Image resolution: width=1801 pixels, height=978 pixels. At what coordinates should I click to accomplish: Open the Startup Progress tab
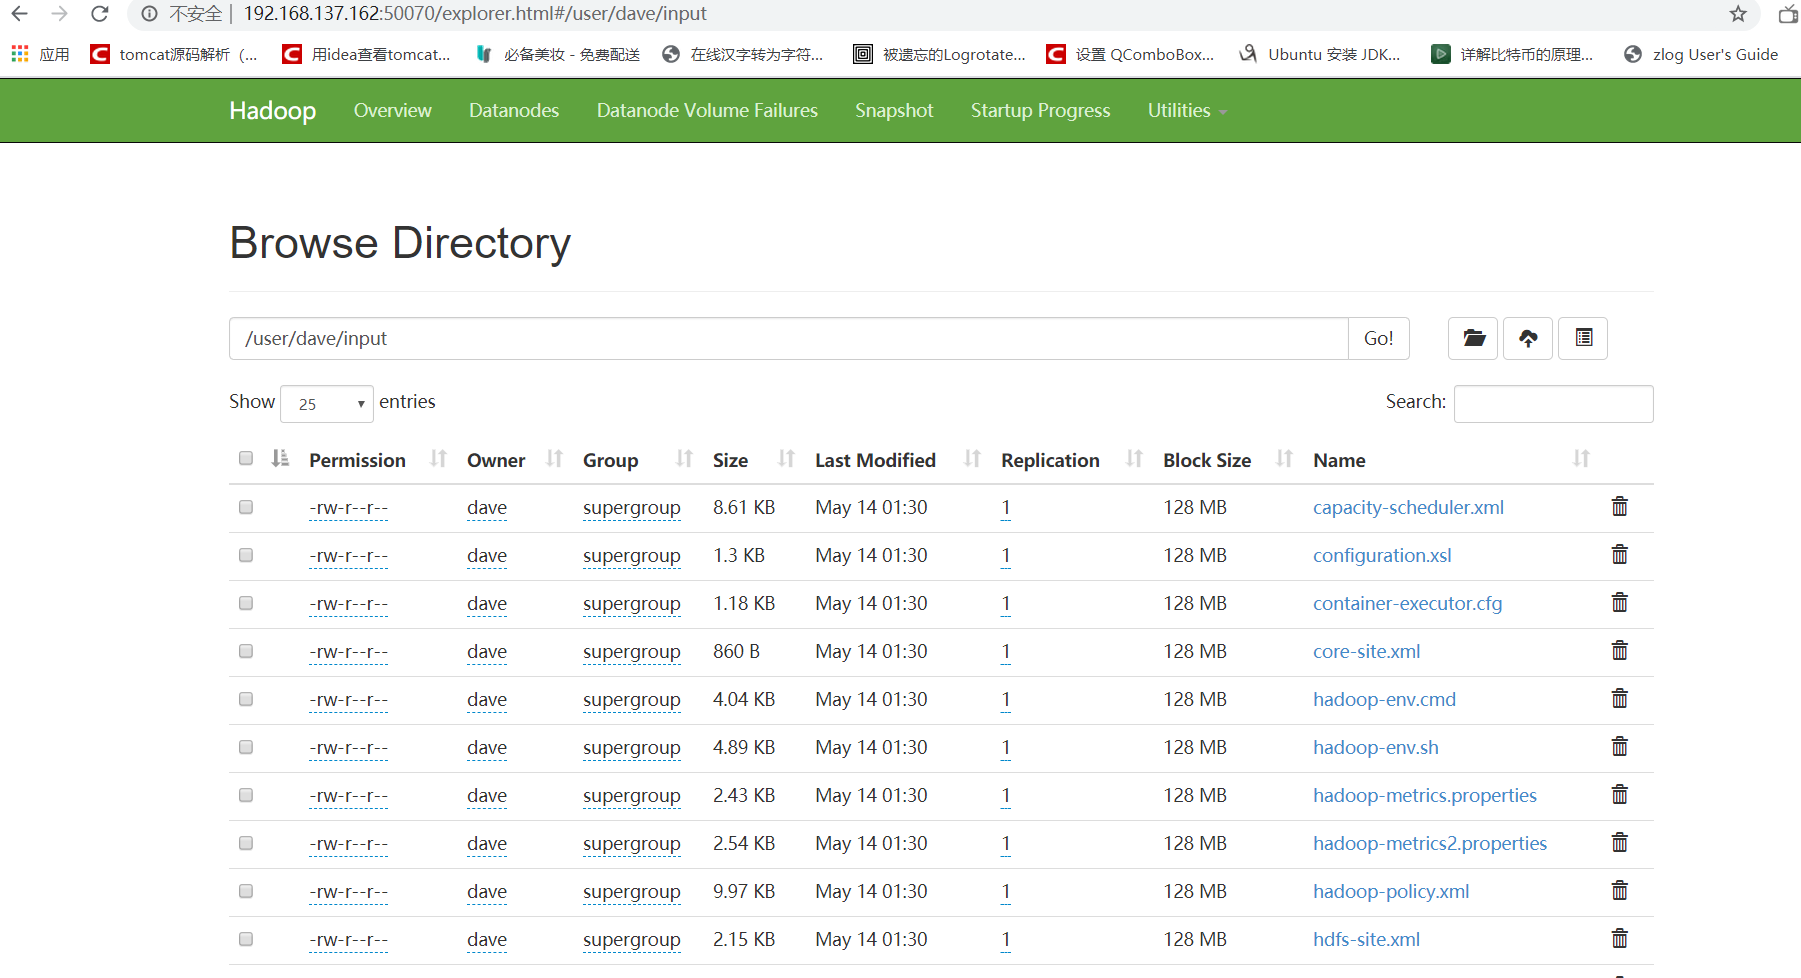coord(1040,110)
